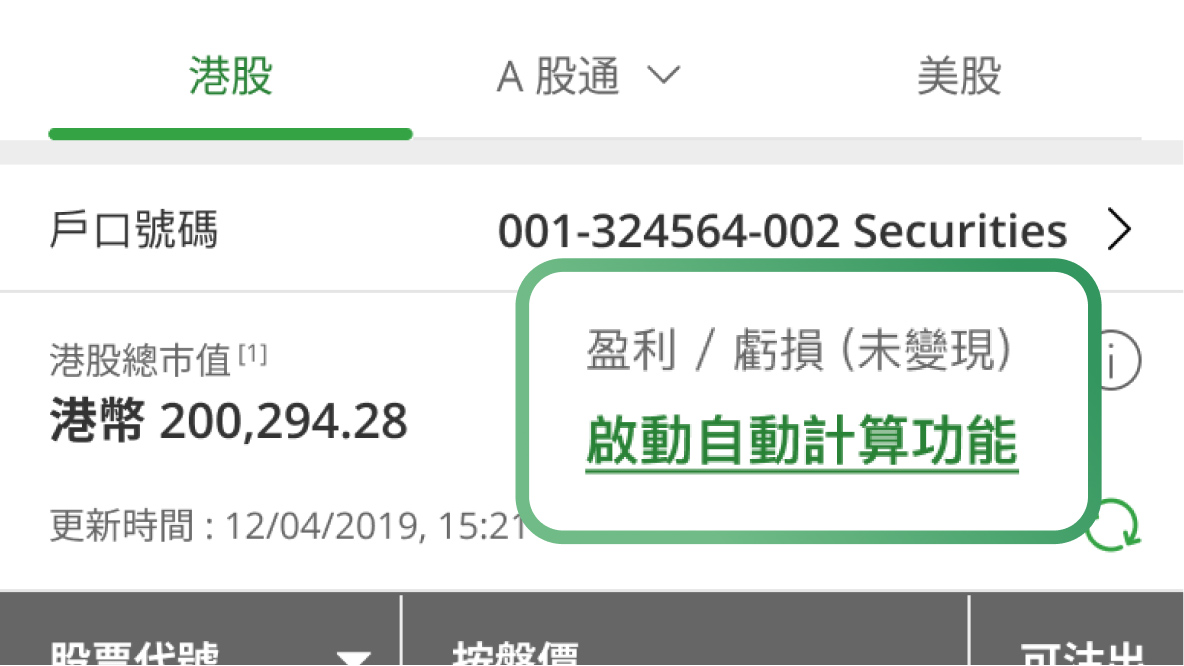Image resolution: width=1184 pixels, height=666 pixels.
Task: Click the 更新時間 timestamp text
Action: [288, 526]
